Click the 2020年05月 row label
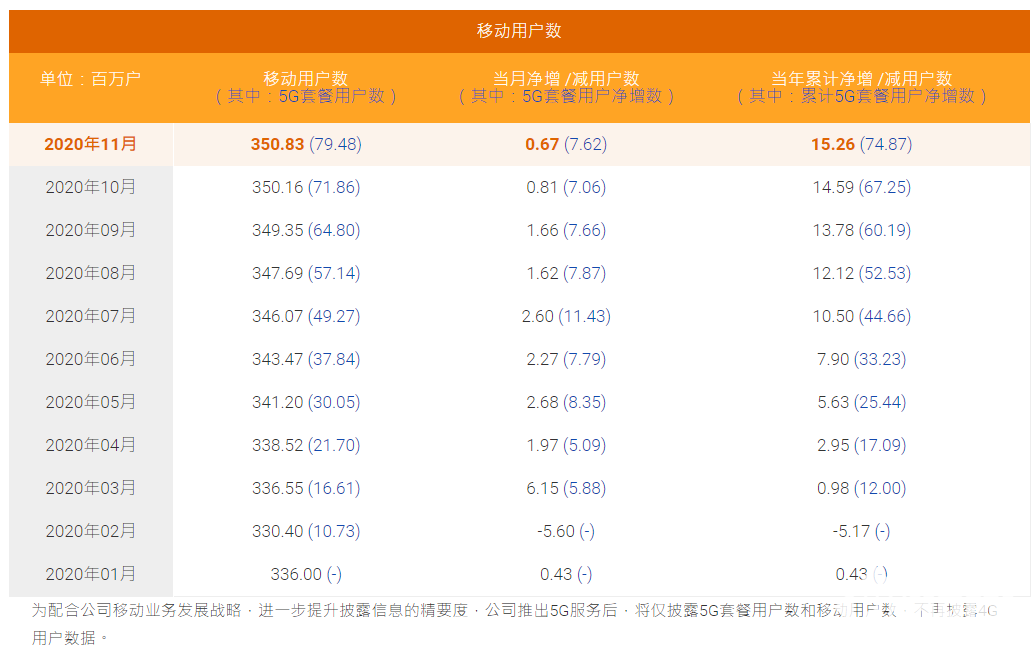 (x=91, y=402)
